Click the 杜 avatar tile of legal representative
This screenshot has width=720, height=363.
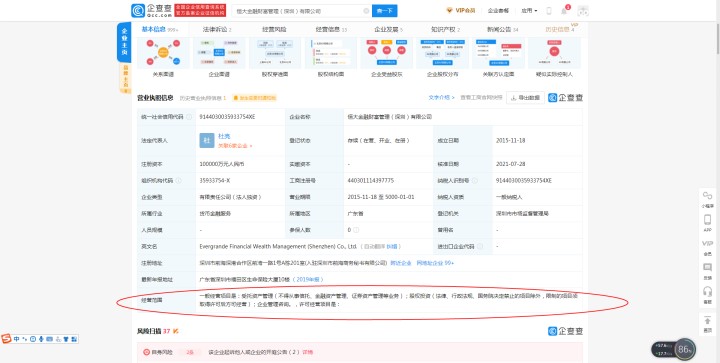[207, 140]
